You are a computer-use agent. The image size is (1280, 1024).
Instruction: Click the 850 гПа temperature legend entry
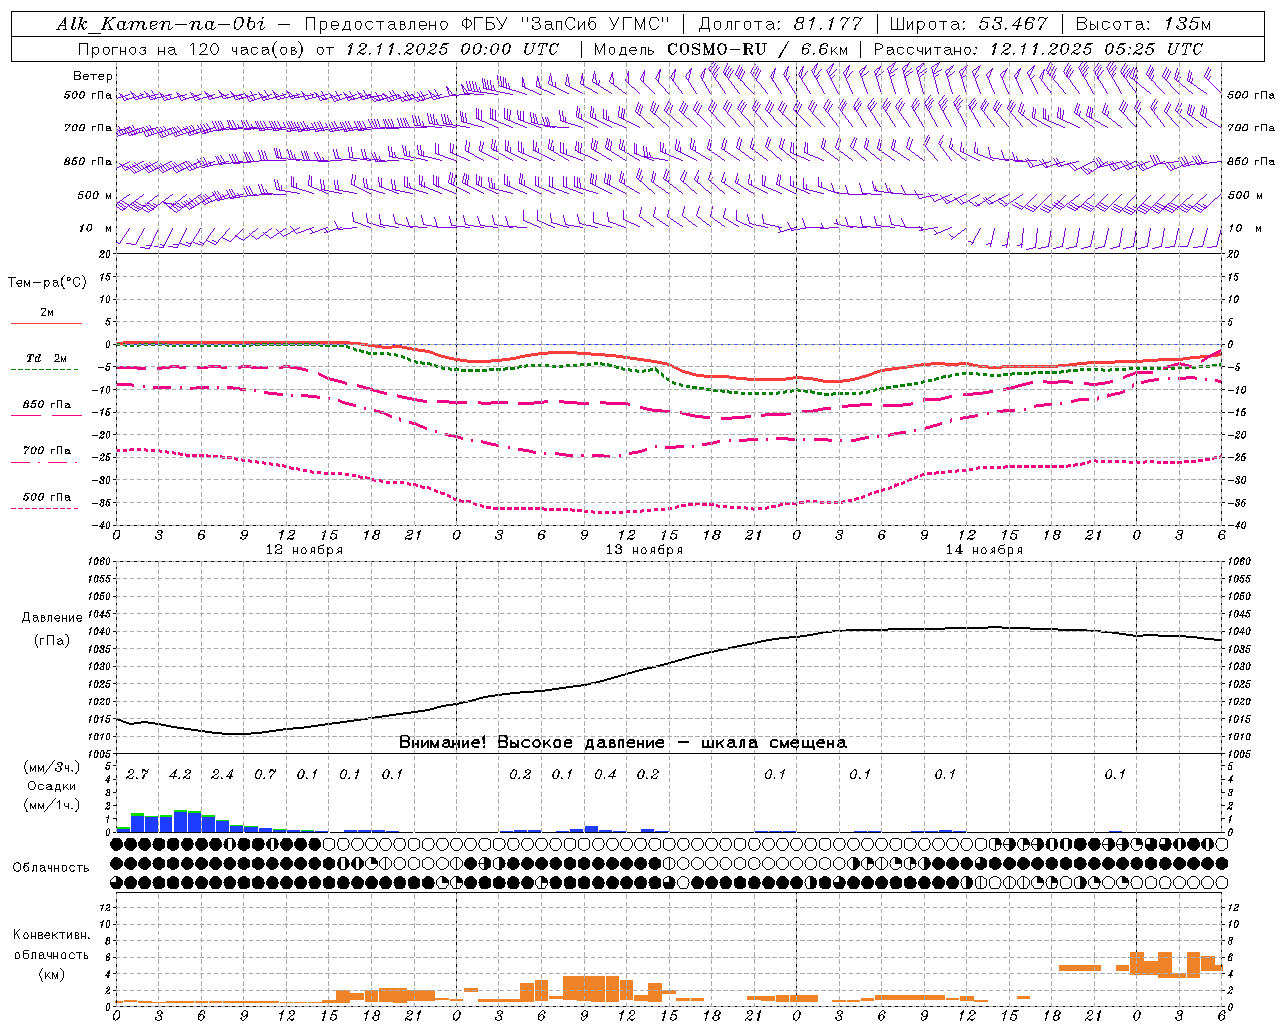(x=47, y=405)
